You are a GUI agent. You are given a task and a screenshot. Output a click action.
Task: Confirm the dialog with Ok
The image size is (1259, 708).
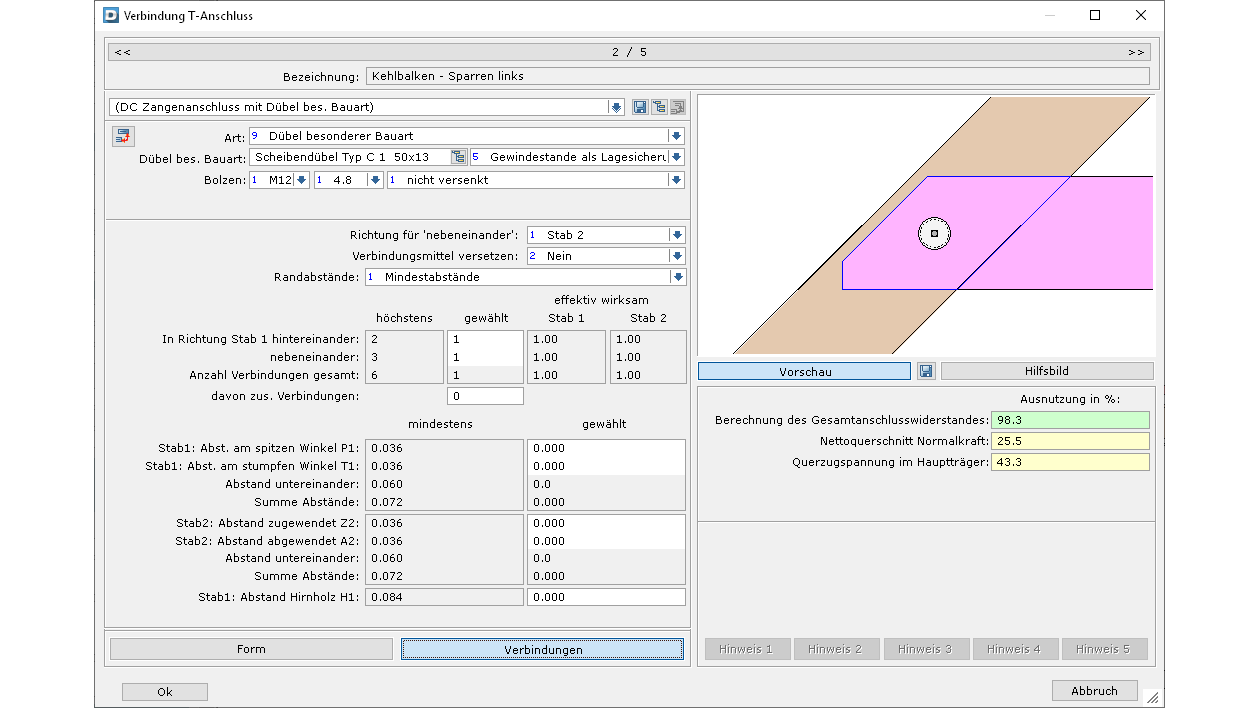(x=165, y=692)
